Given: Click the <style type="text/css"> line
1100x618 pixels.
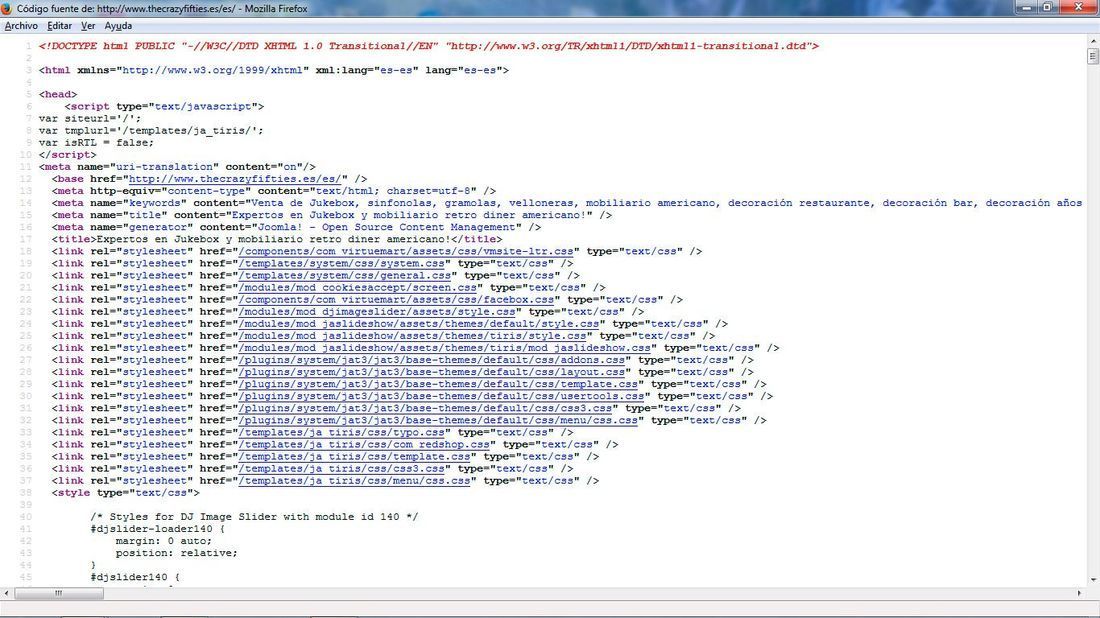Looking at the screenshot, I should (x=125, y=493).
